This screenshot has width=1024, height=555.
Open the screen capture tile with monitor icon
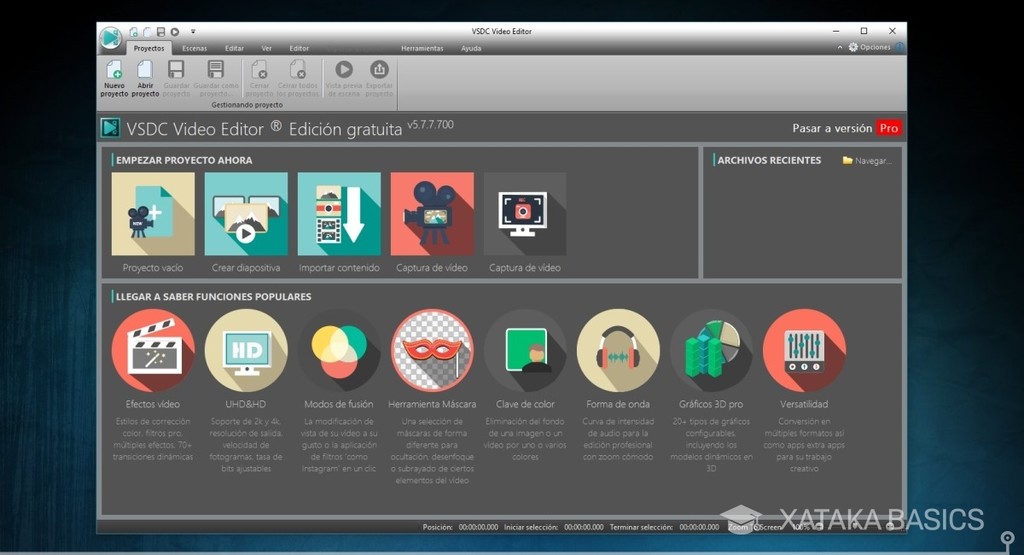point(524,214)
